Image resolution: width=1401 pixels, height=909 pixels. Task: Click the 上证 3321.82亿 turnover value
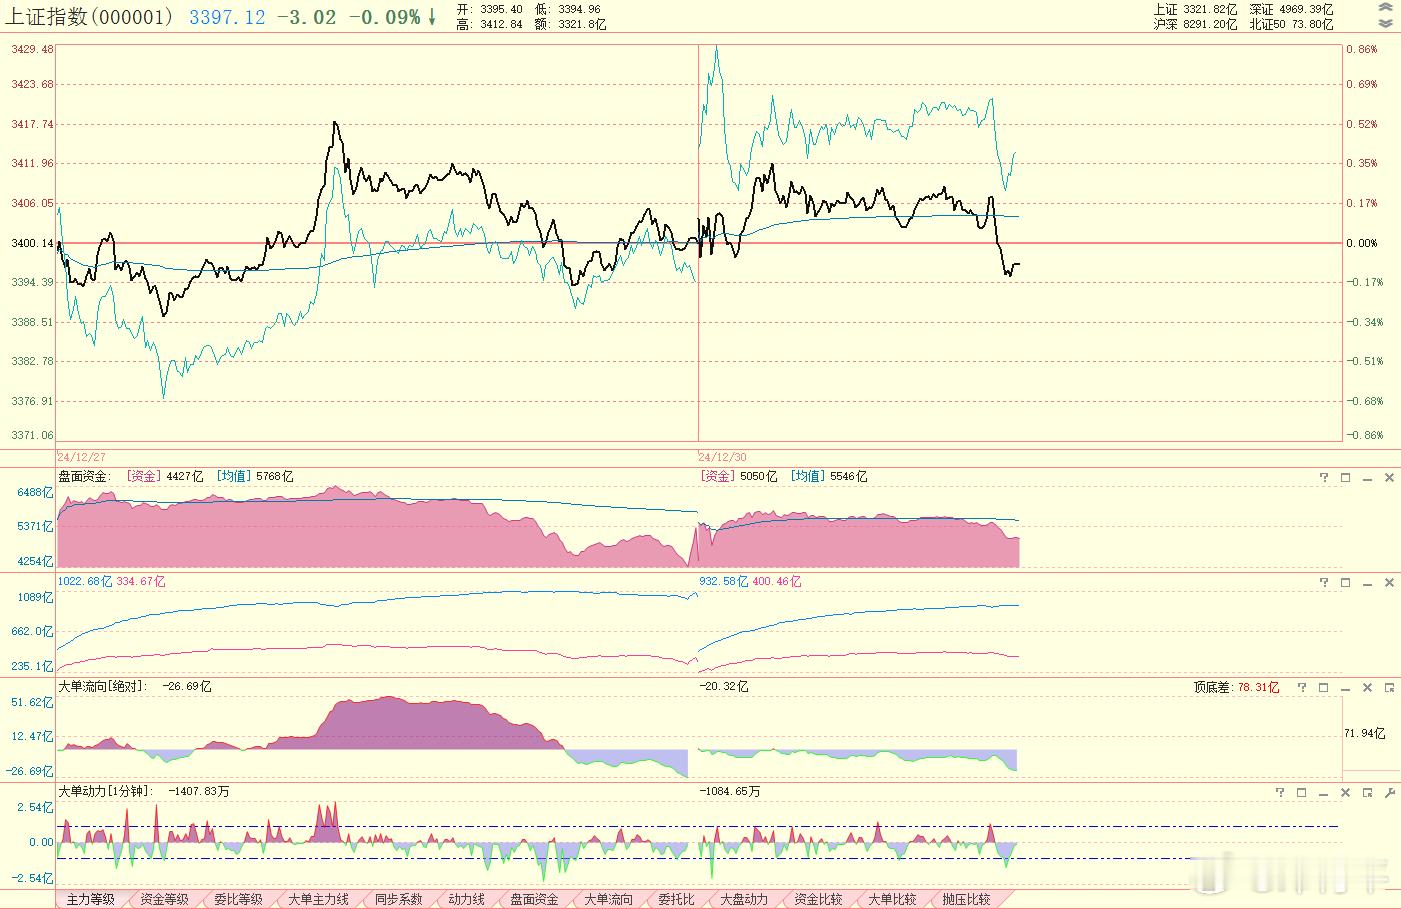coord(1195,10)
